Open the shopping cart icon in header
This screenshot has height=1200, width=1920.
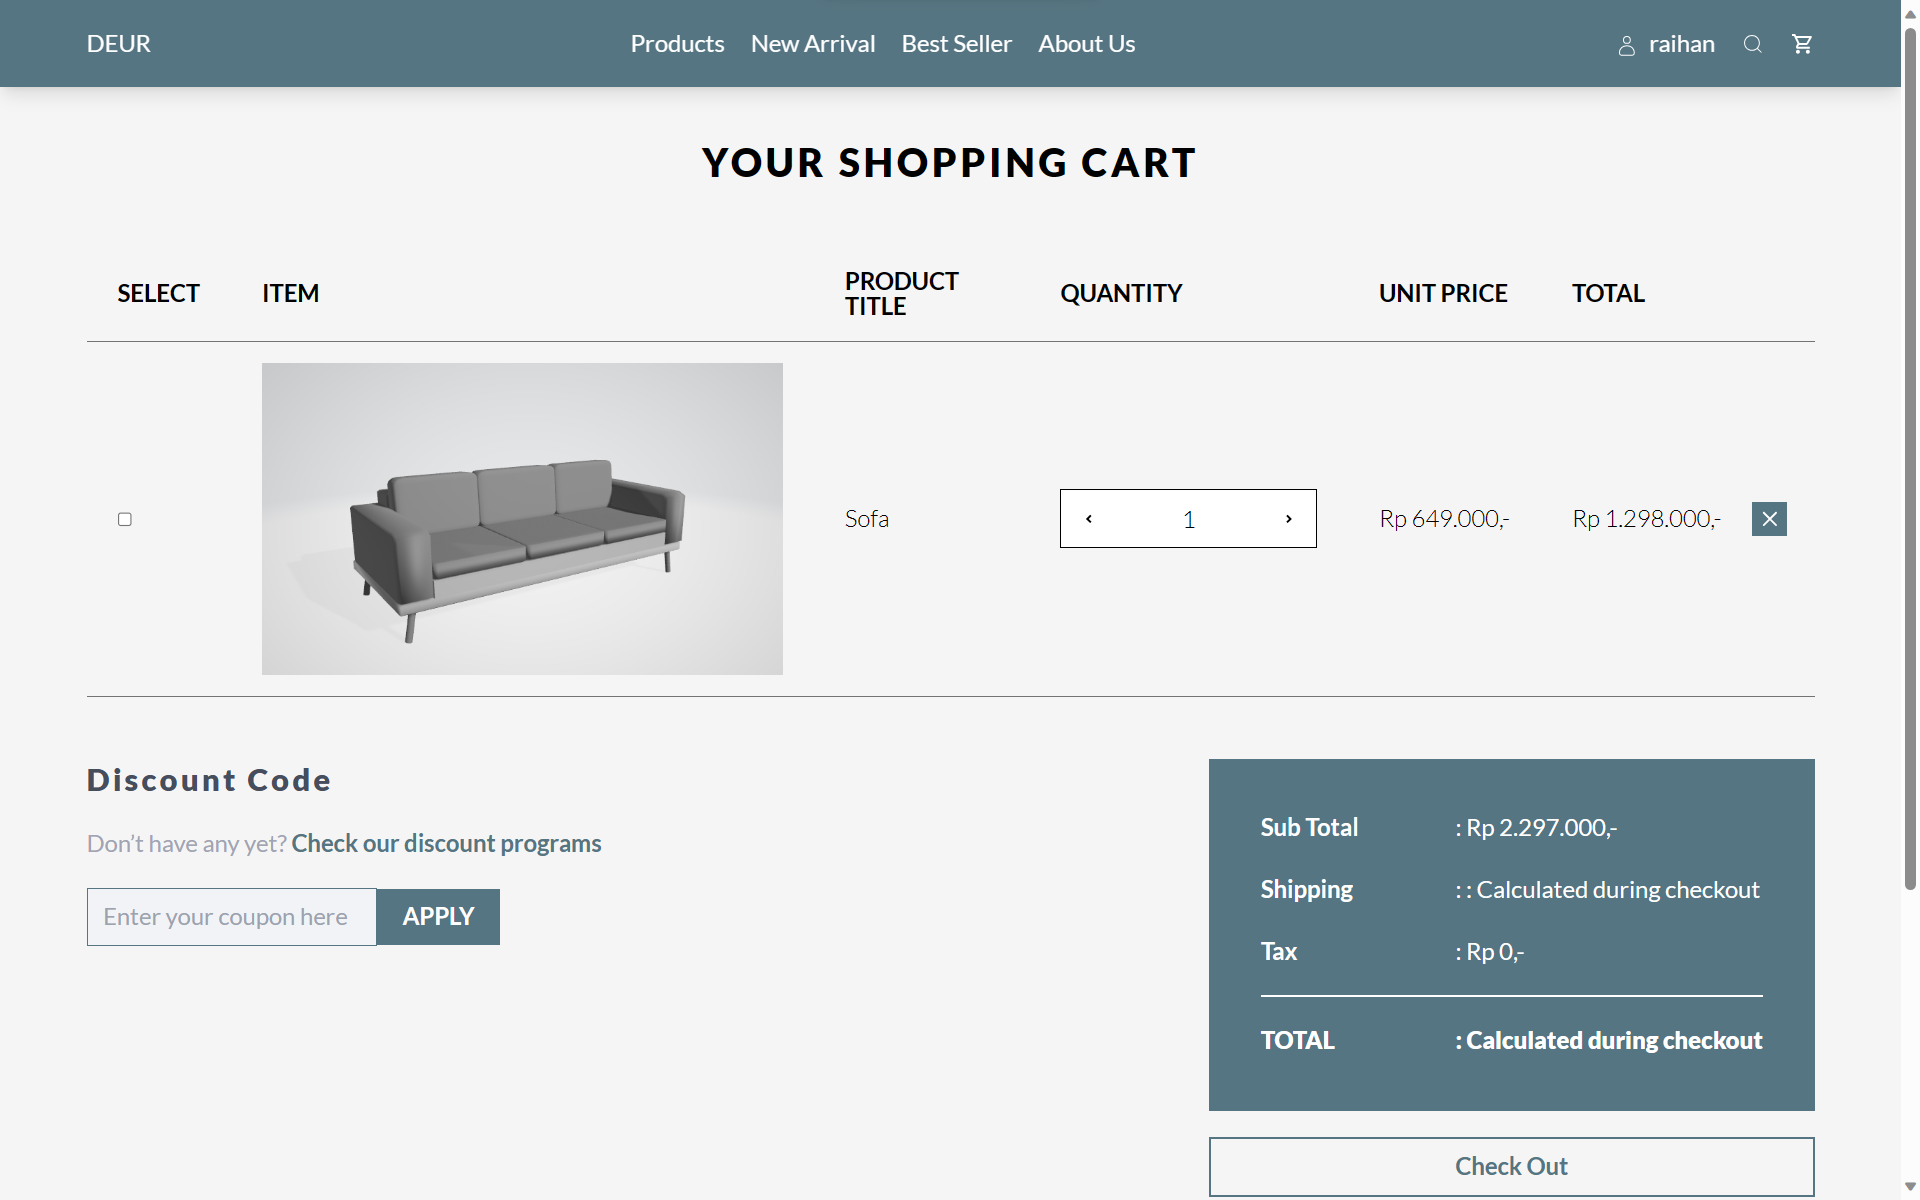(x=1802, y=44)
